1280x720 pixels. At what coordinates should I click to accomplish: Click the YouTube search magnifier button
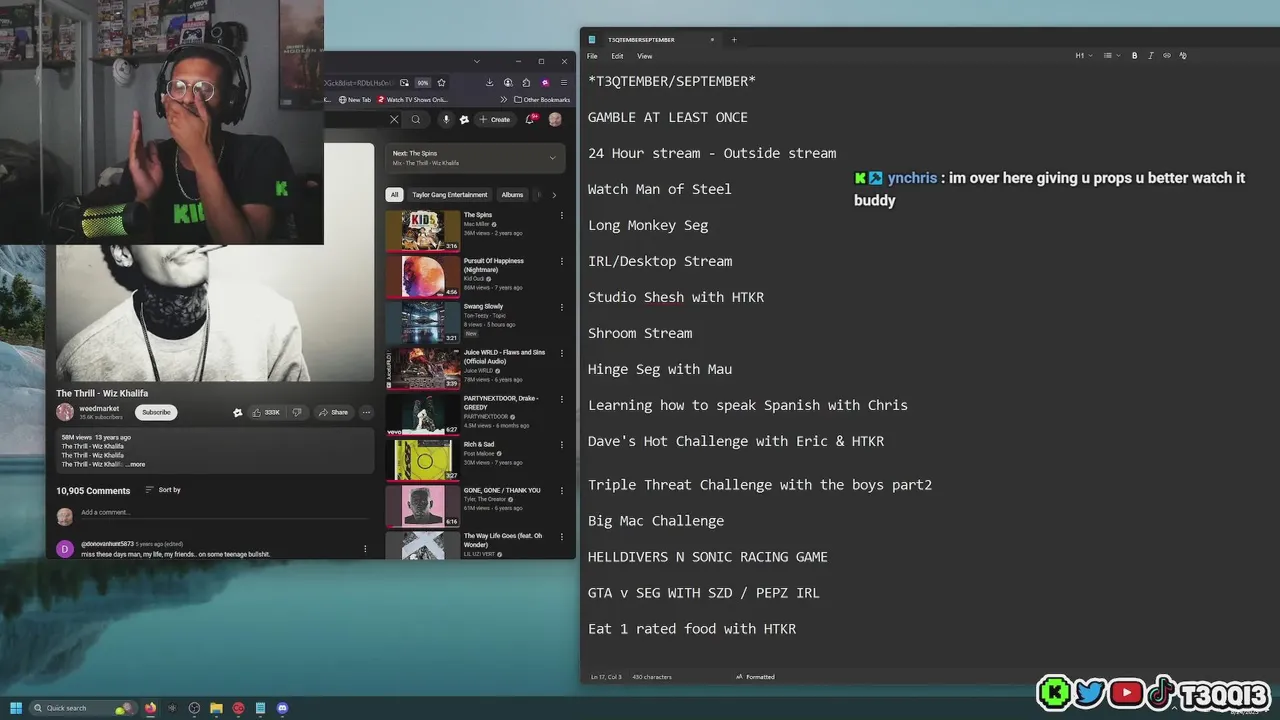416,119
